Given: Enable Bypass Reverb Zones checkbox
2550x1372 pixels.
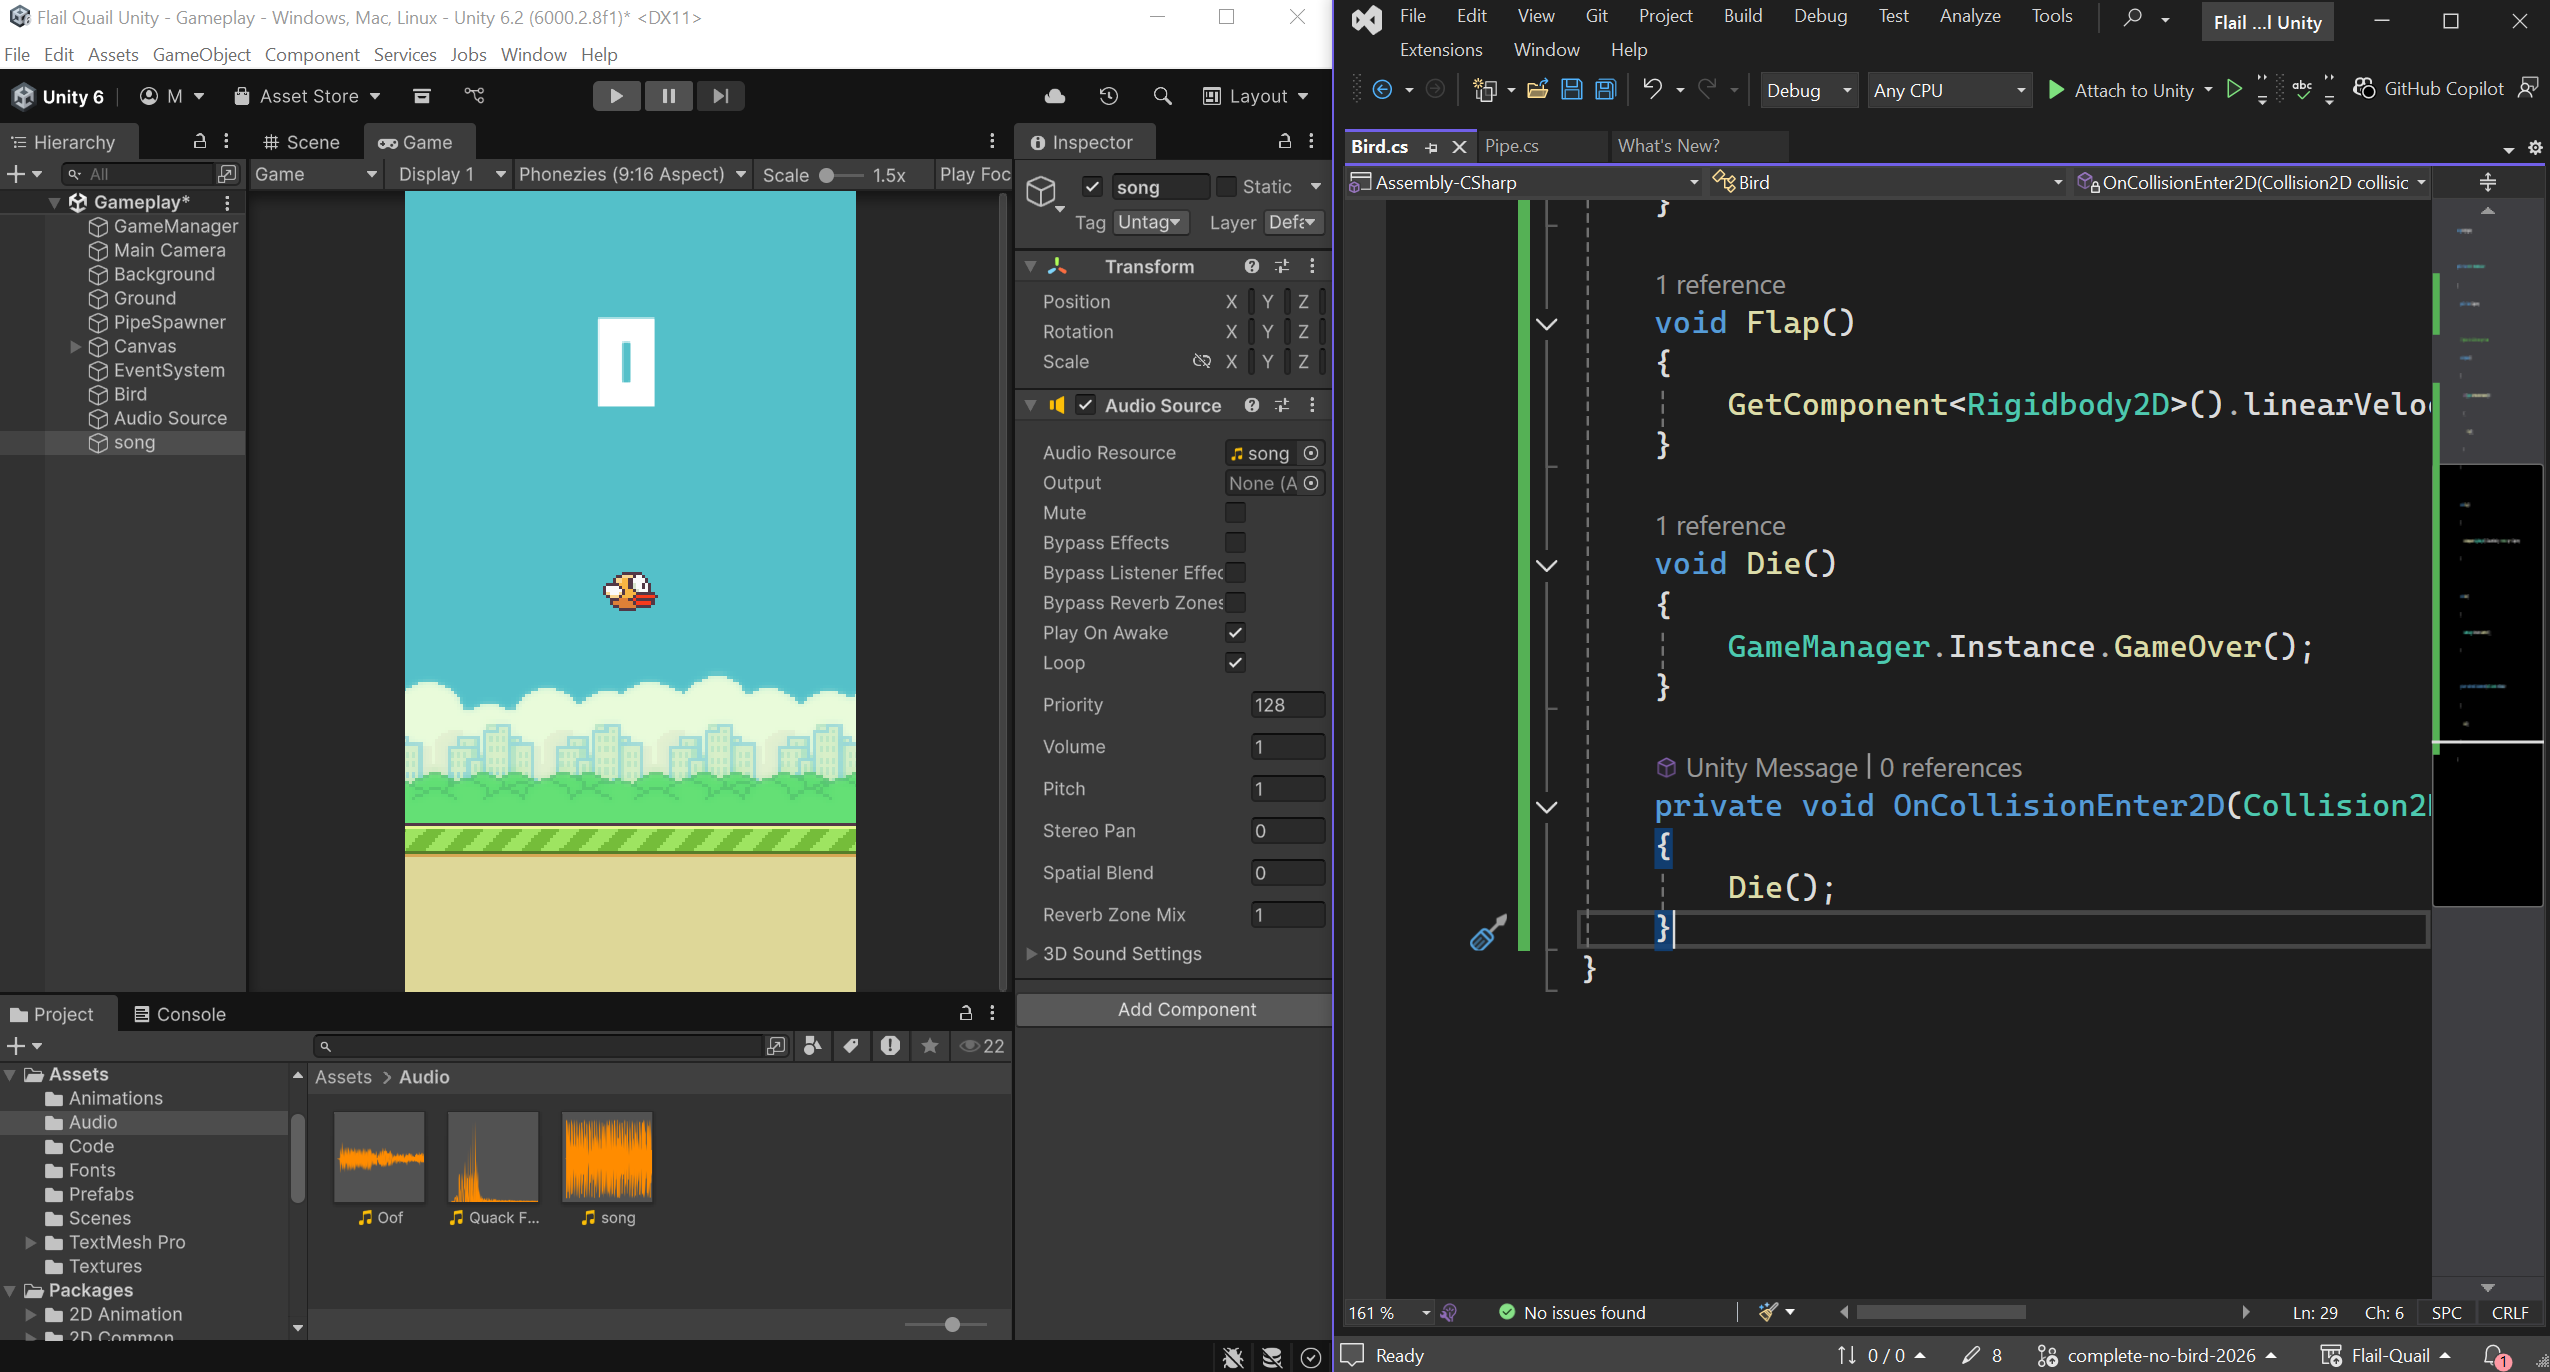Looking at the screenshot, I should click(1235, 603).
